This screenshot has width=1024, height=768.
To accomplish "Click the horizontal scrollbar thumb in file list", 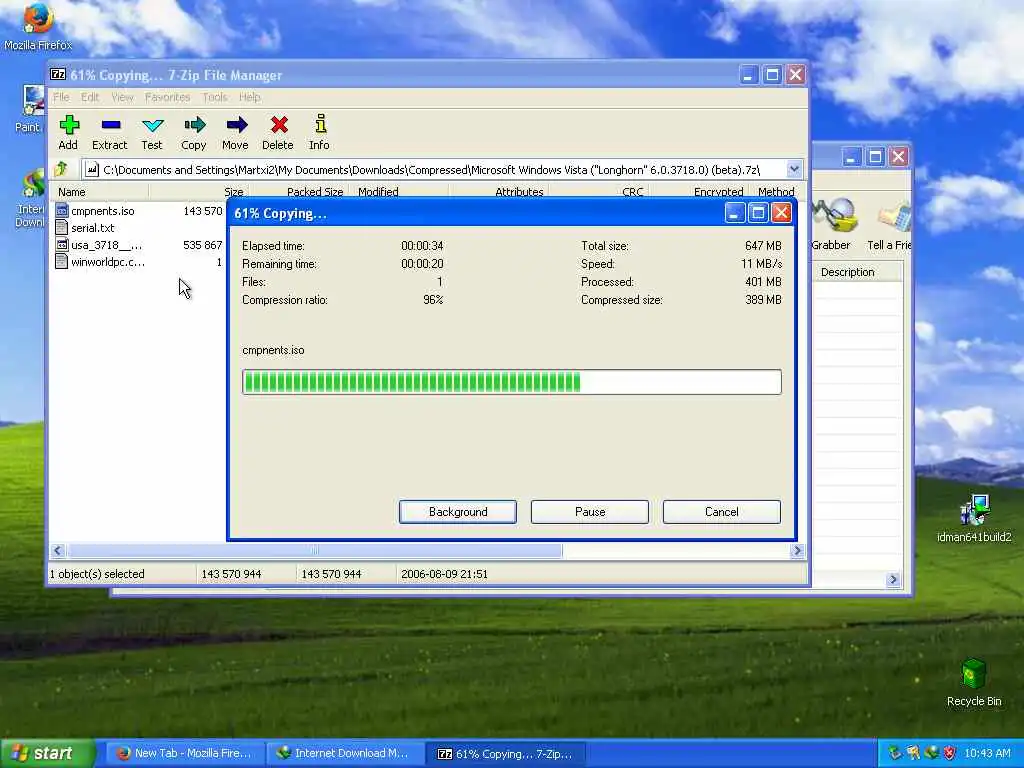I will coord(314,551).
